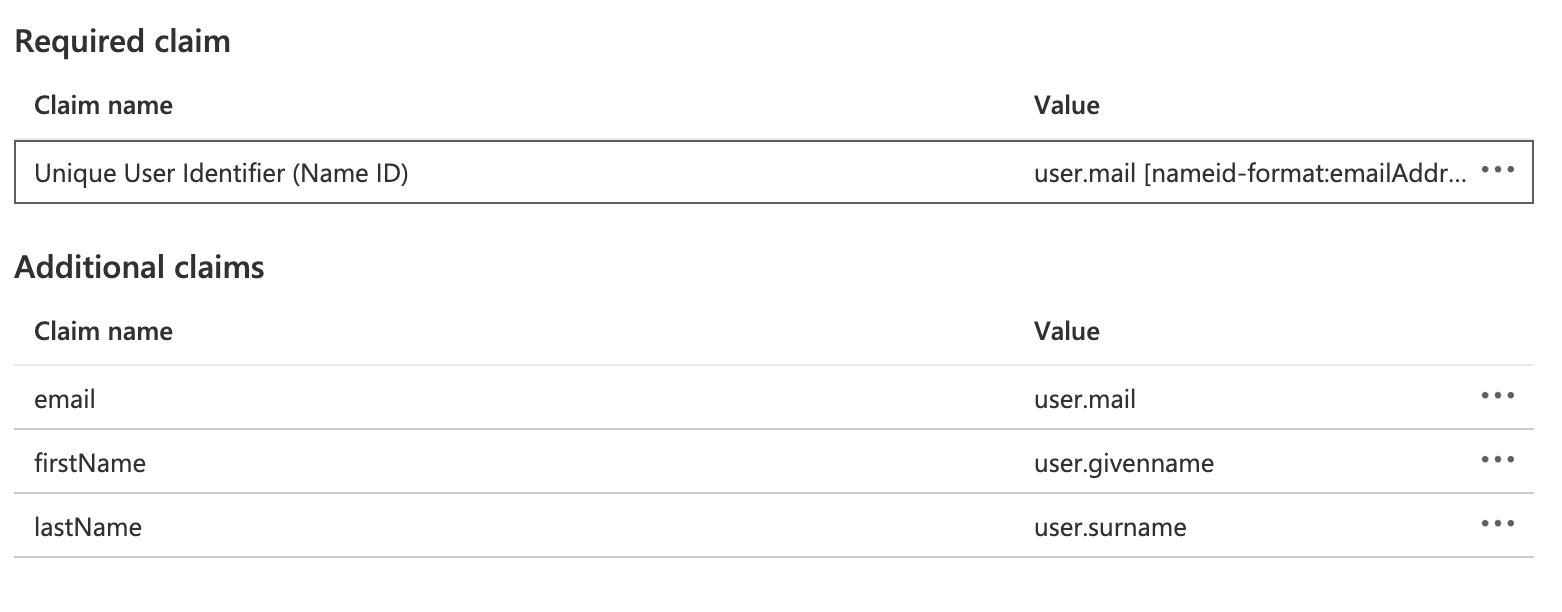Open the email claim for editing
The width and height of the screenshot is (1562, 612).
[64, 397]
